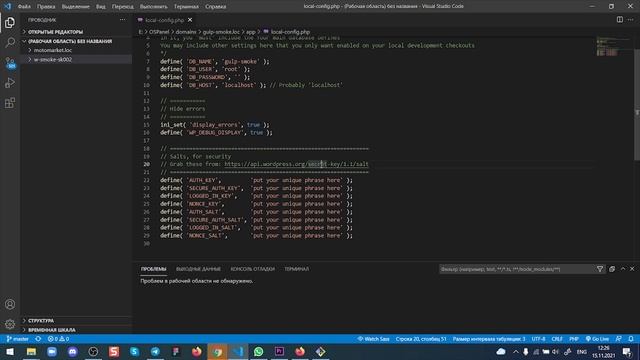Close the local-config.php editor tab
The height and width of the screenshot is (360, 640).
(190, 20)
